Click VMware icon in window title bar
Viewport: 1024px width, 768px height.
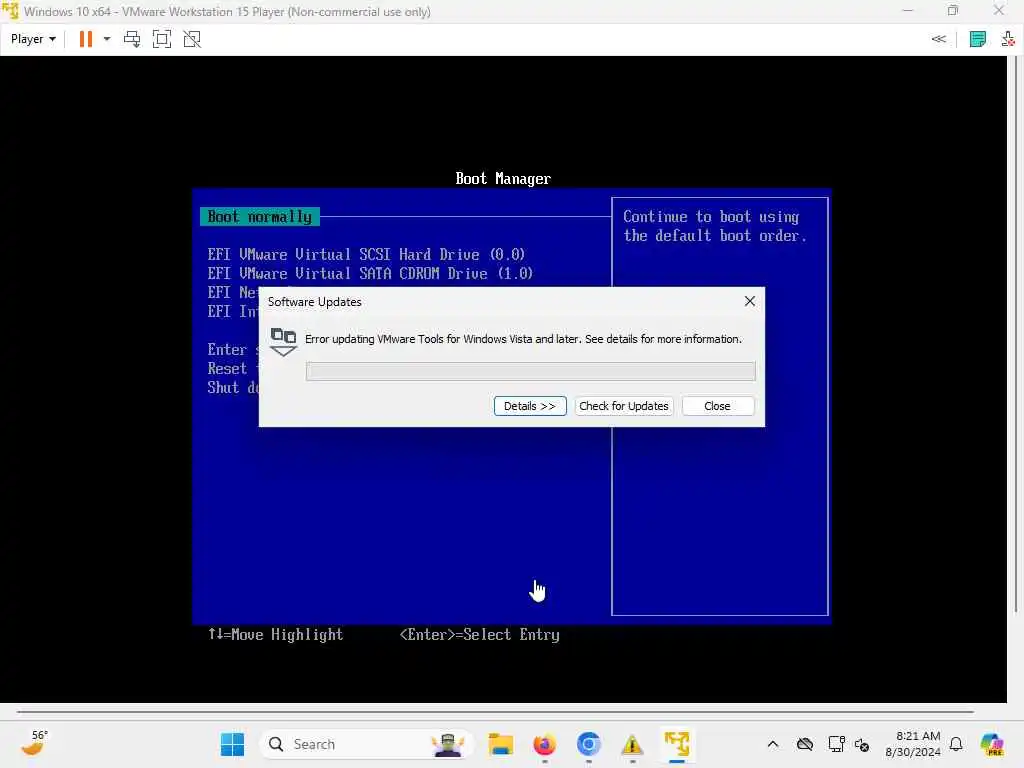coord(10,11)
